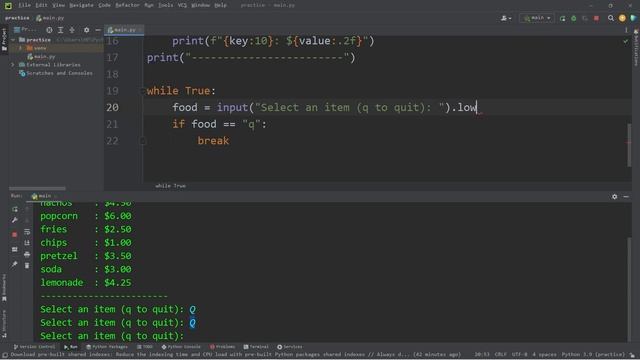Viewport: 640px width, 360px height.
Task: Click the practice breadcrumb in navigation bar
Action: pos(17,18)
